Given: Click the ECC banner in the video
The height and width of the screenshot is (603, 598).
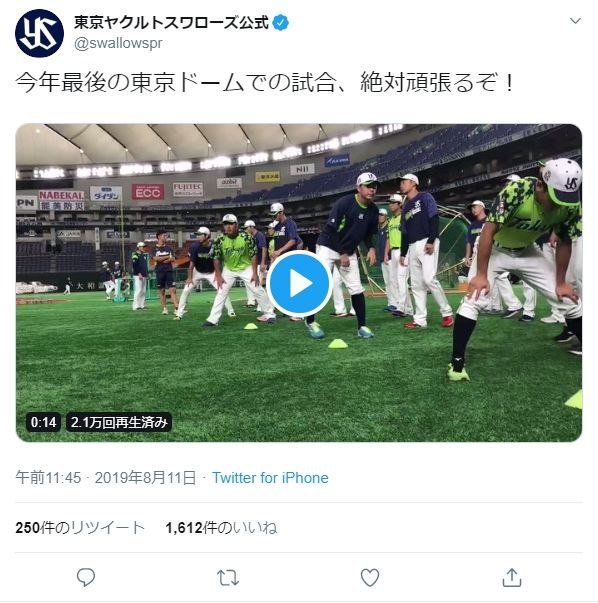Looking at the screenshot, I should tap(148, 192).
